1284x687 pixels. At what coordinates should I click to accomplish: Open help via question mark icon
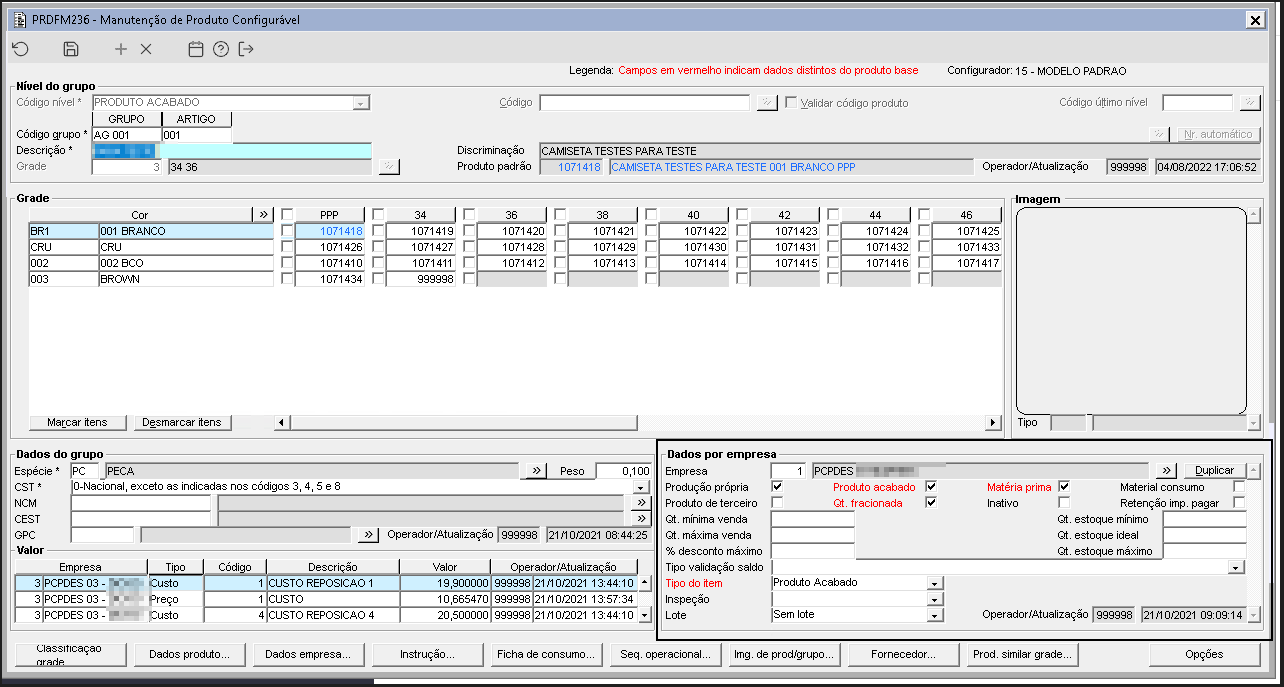point(221,49)
